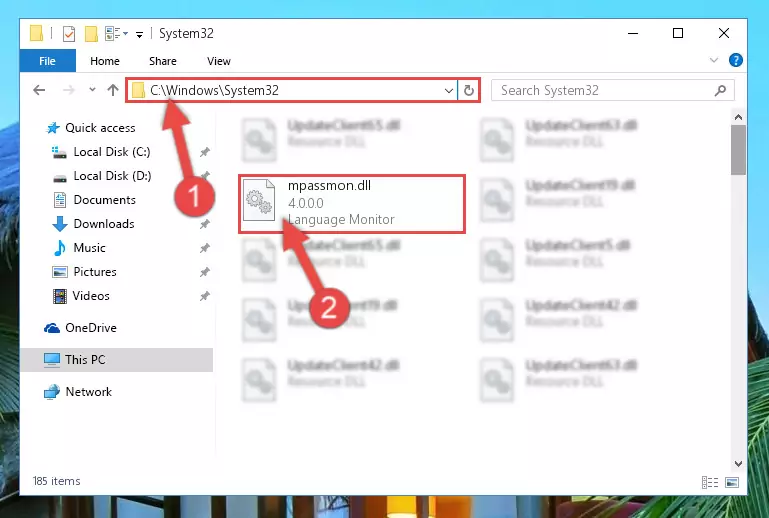Open the Help question mark icon
769x518 pixels.
coord(736,60)
